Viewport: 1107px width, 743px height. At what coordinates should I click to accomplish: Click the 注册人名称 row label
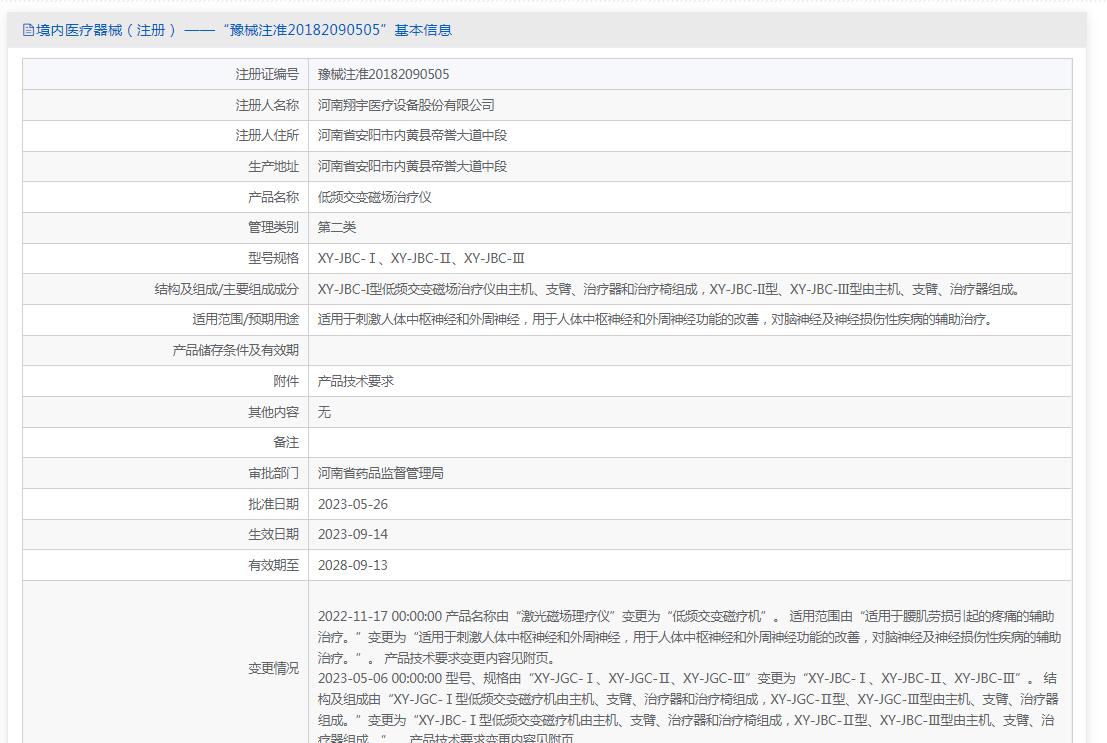pyautogui.click(x=267, y=105)
